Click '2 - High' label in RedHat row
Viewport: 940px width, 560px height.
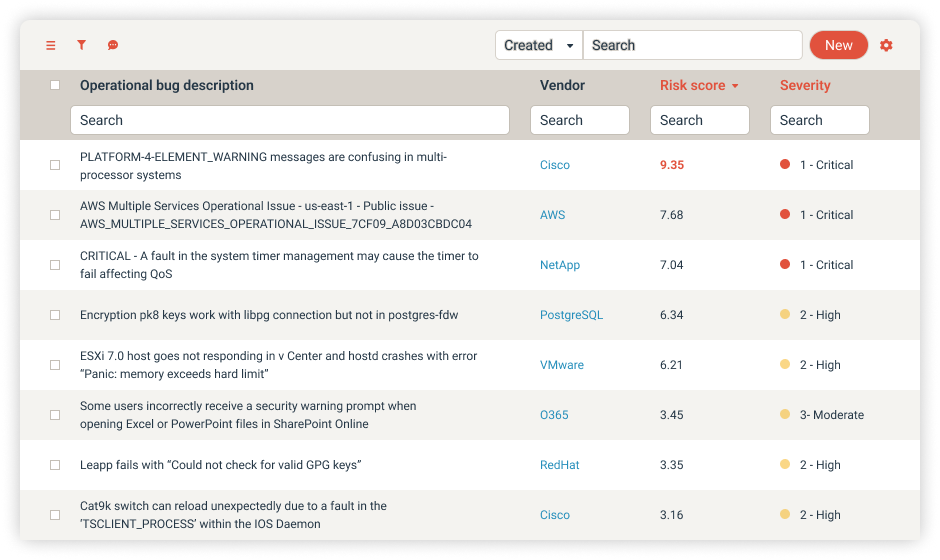tap(820, 465)
